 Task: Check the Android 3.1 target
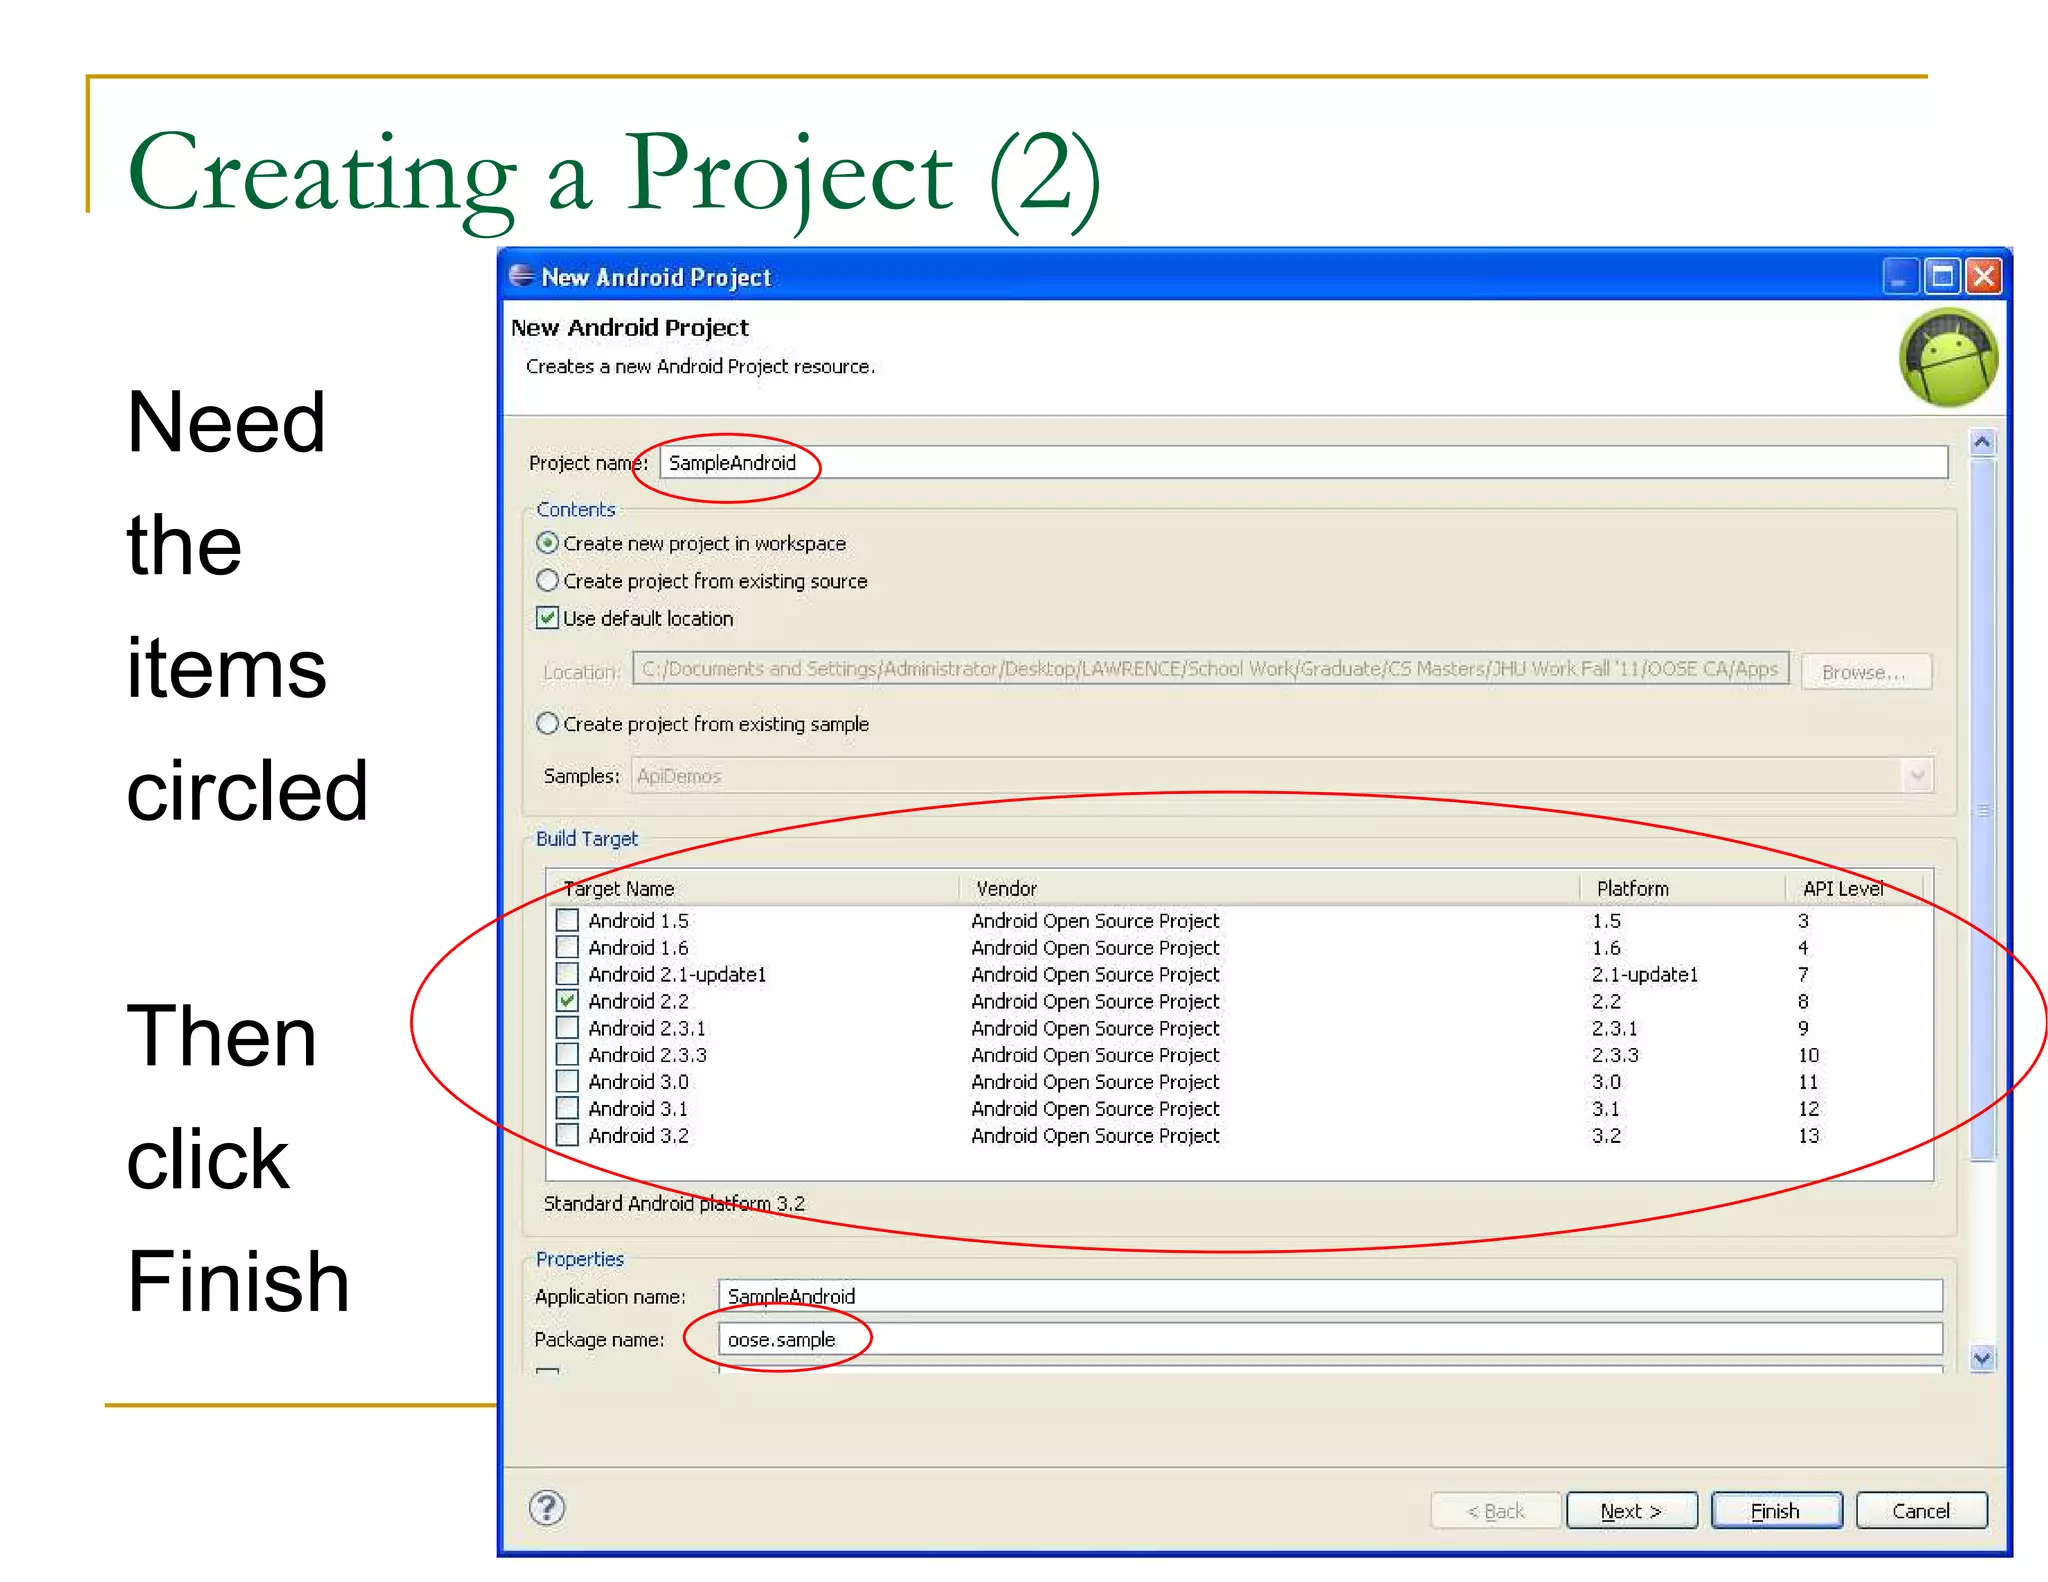pos(567,1108)
